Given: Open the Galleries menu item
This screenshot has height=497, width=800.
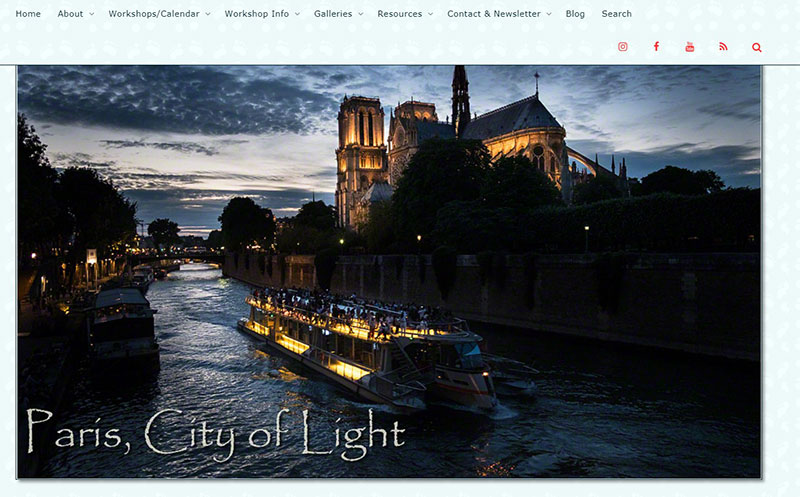Looking at the screenshot, I should [333, 14].
